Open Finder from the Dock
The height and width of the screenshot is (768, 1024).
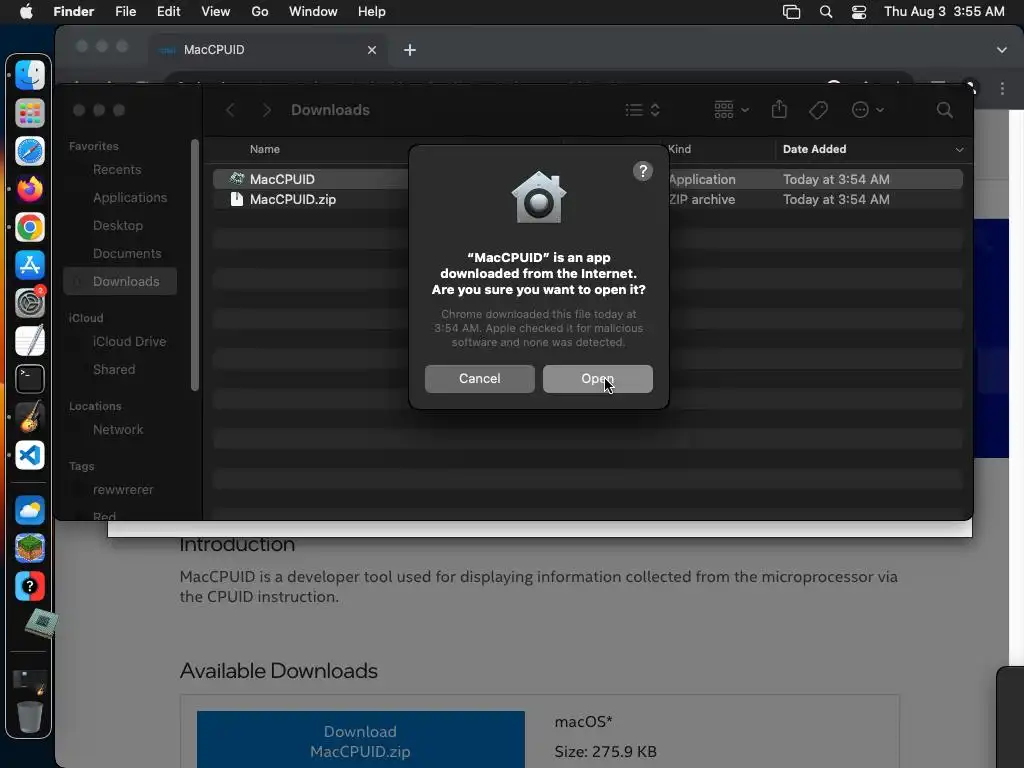(x=29, y=75)
